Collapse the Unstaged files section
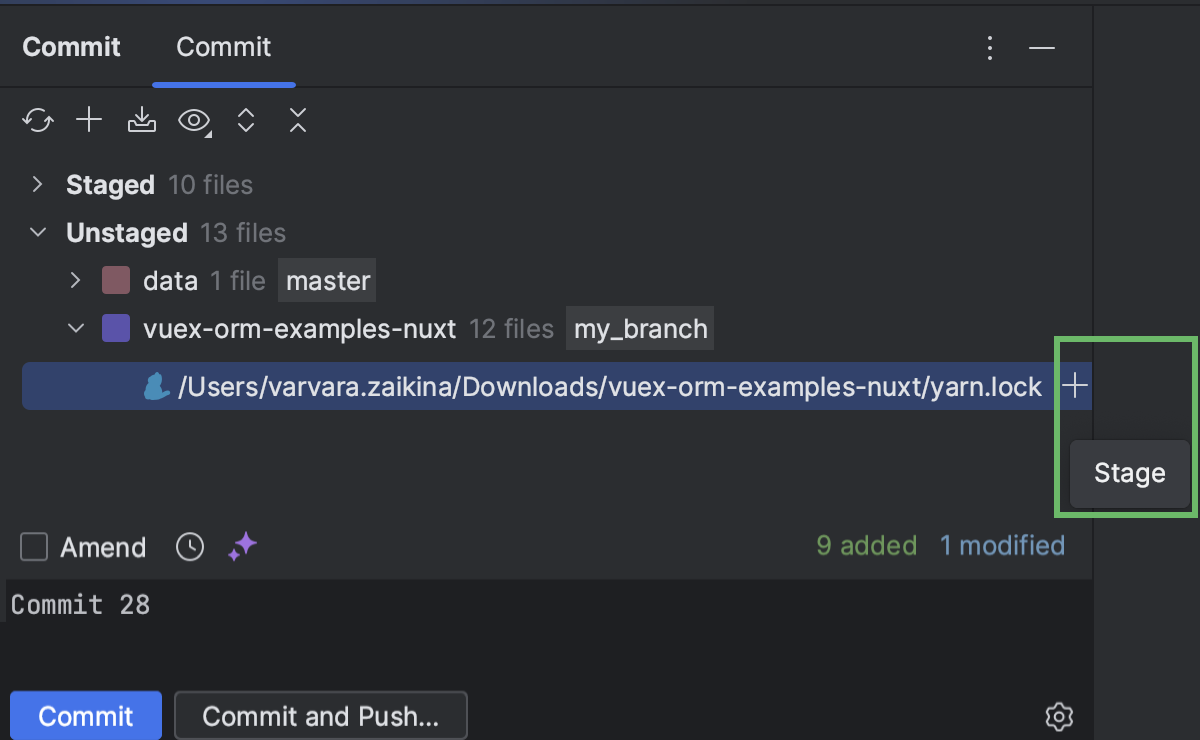The height and width of the screenshot is (740, 1200). (37, 232)
